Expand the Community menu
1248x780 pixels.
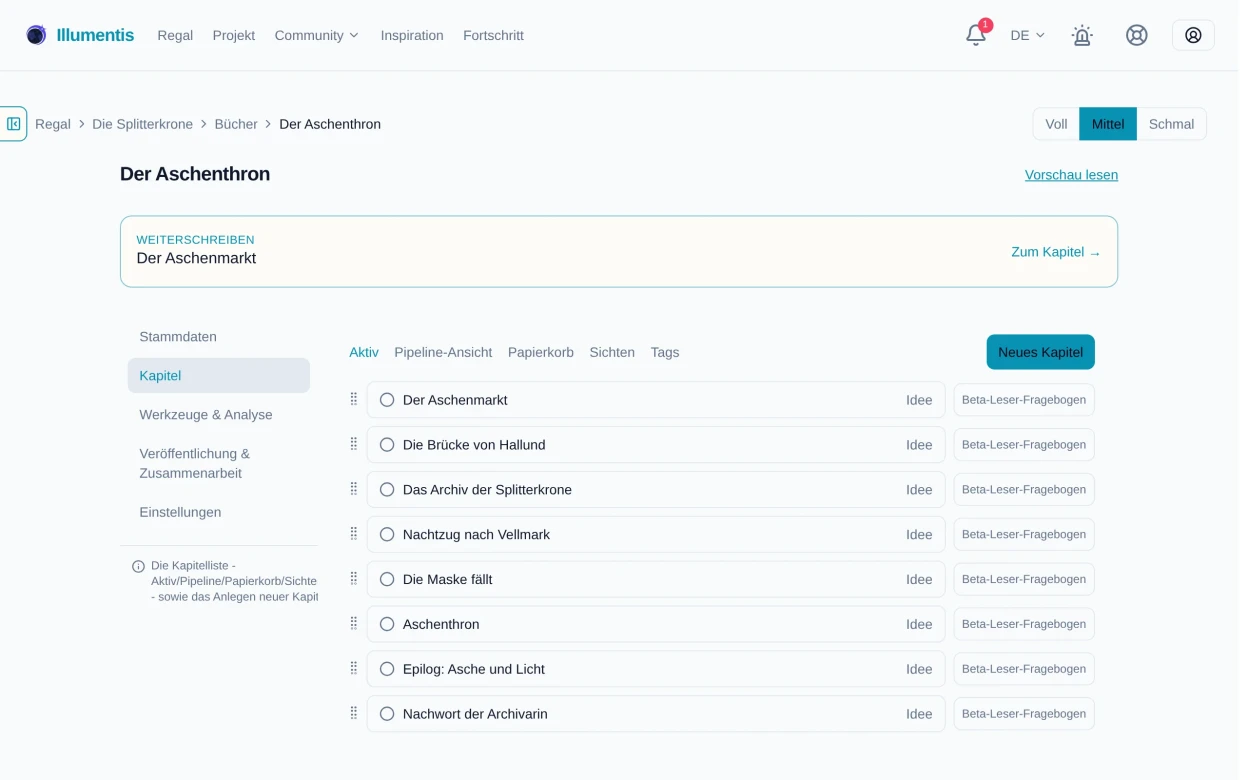[x=316, y=35]
